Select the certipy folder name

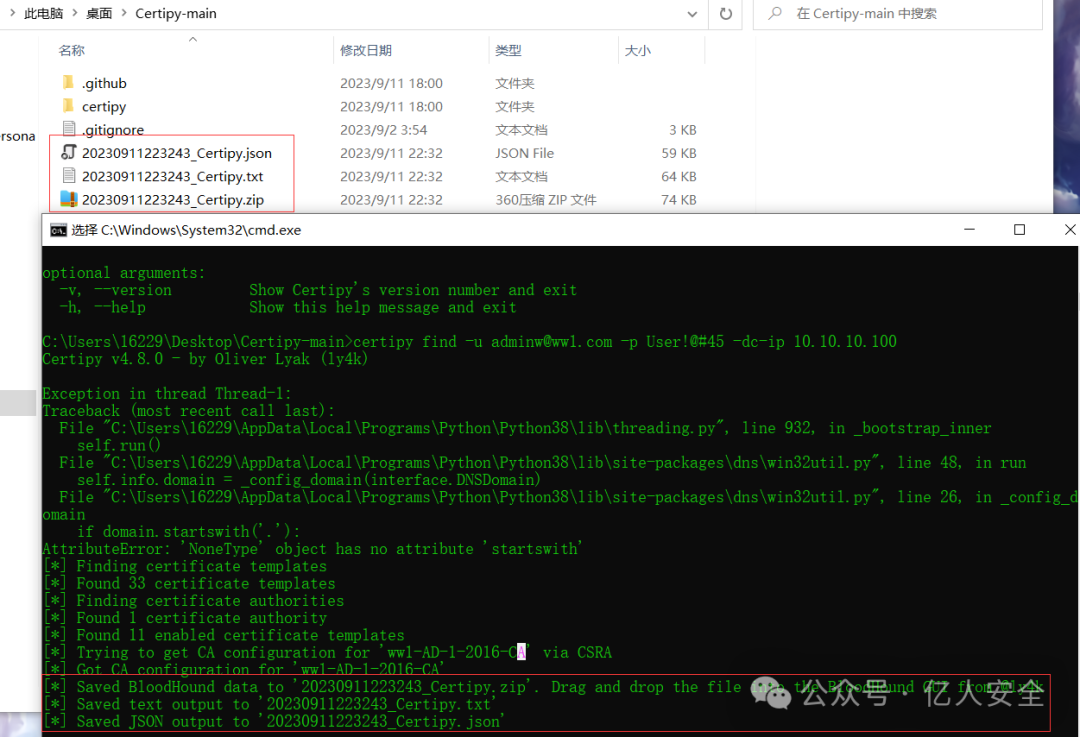(x=104, y=107)
